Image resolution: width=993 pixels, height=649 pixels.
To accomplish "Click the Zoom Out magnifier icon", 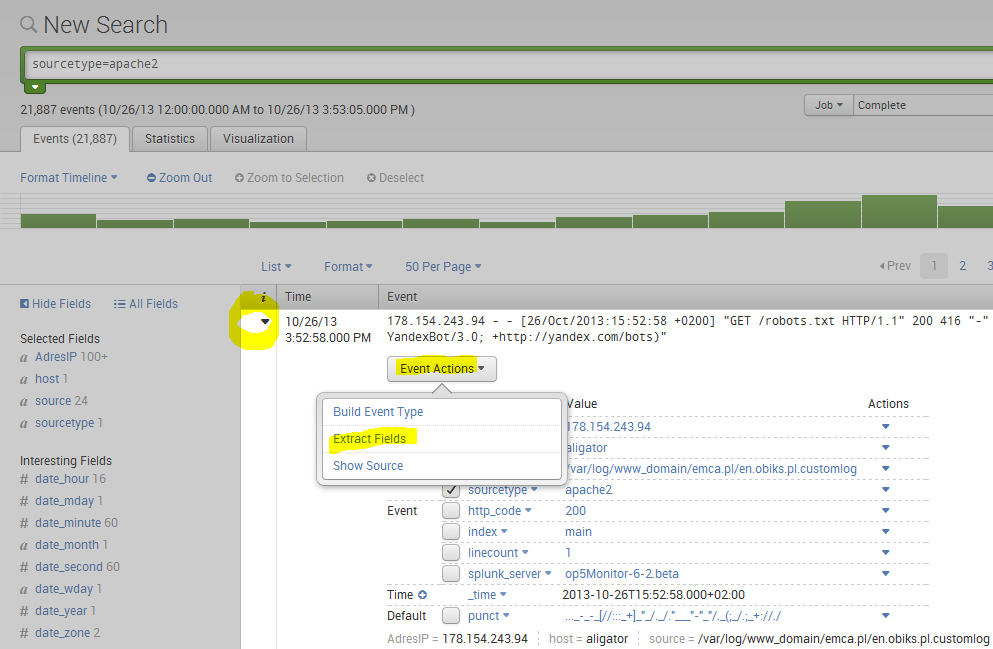I will coord(152,178).
